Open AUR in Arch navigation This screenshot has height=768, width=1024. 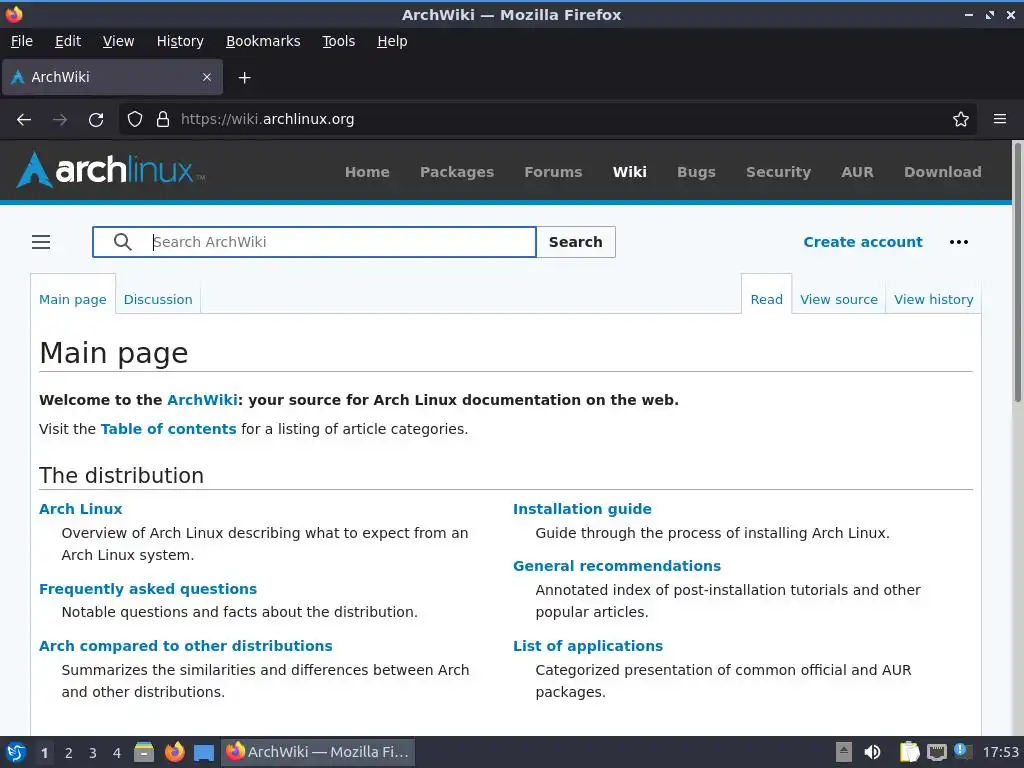tap(857, 172)
